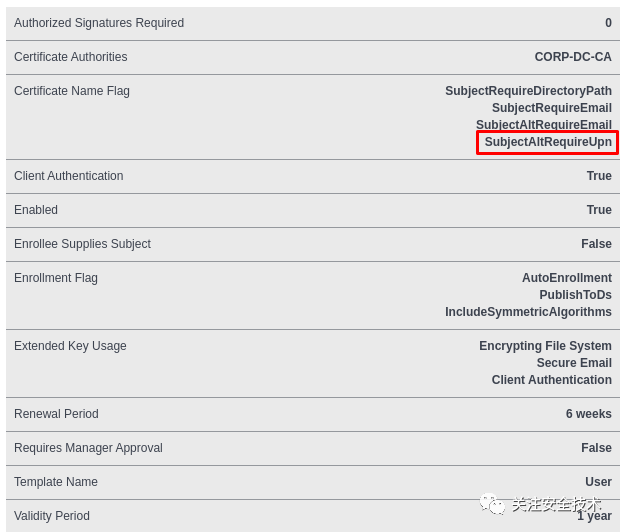Click the Secure Email key usage

coord(574,363)
